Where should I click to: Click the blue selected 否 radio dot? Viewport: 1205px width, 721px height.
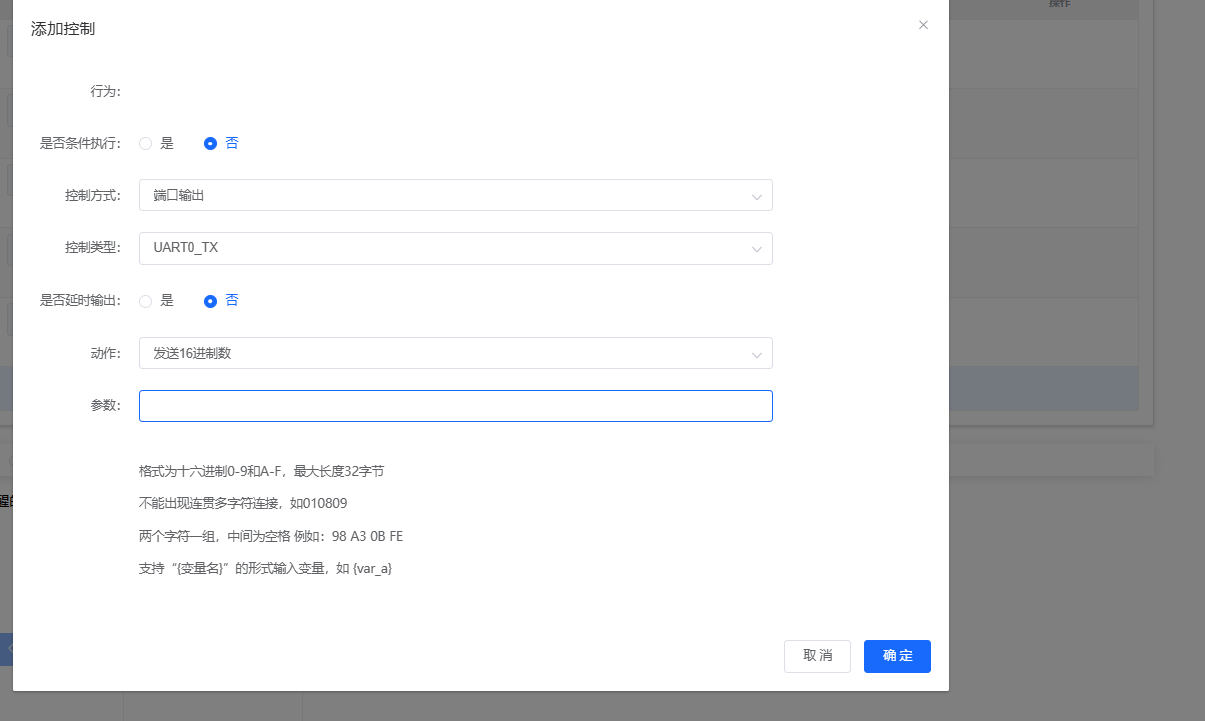tap(209, 143)
